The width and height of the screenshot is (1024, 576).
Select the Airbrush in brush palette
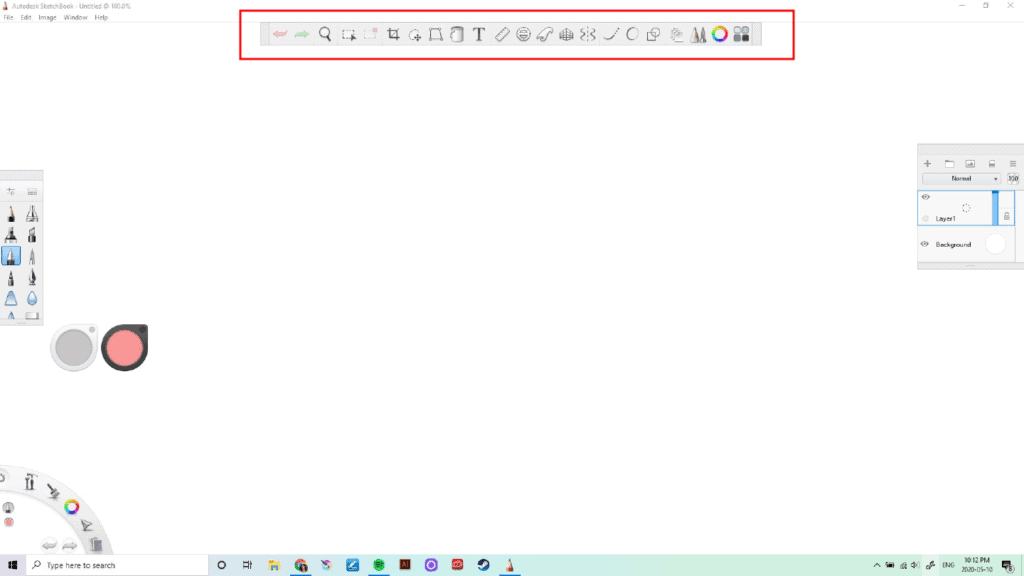32,214
